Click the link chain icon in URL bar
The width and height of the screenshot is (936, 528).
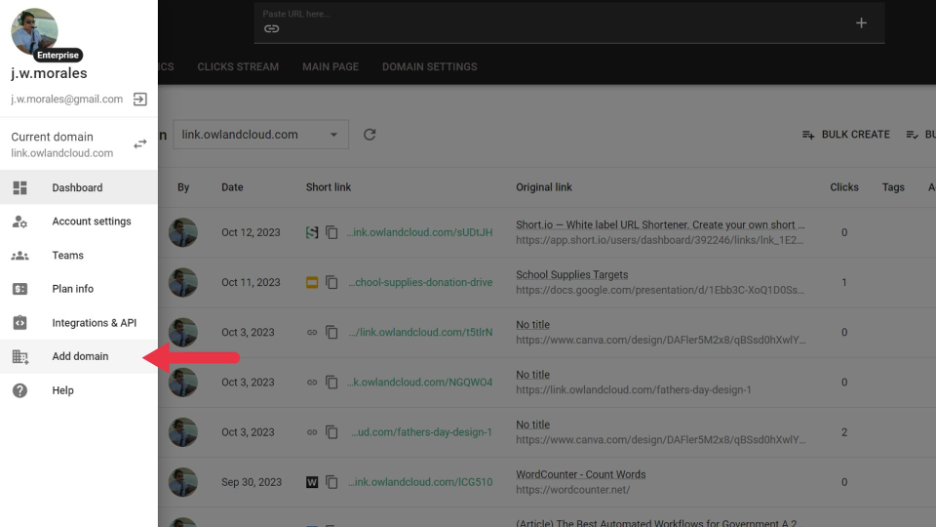[x=272, y=29]
